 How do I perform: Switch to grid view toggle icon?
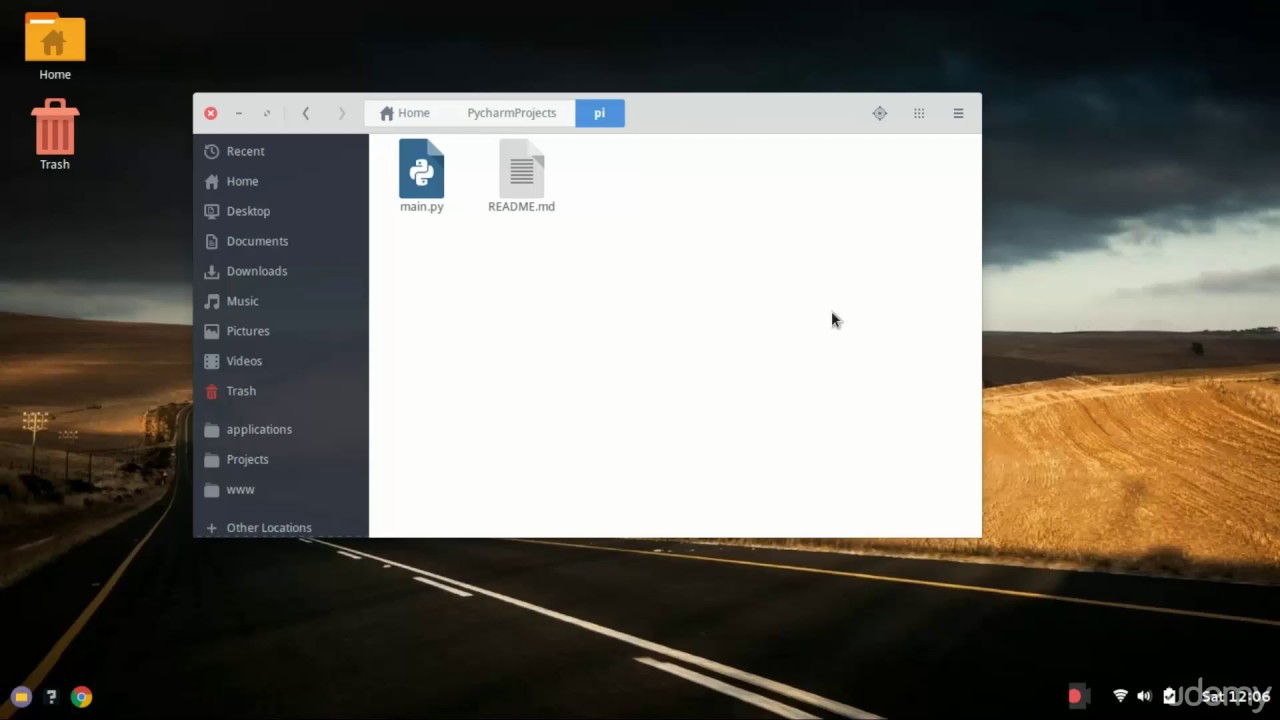pyautogui.click(x=919, y=113)
